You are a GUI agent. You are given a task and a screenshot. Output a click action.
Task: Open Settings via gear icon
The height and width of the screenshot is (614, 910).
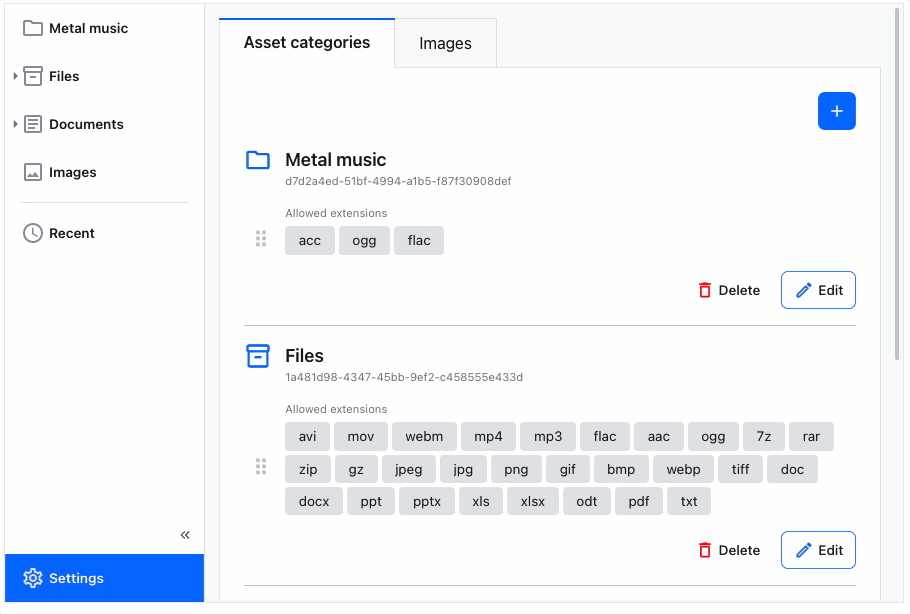(33, 578)
